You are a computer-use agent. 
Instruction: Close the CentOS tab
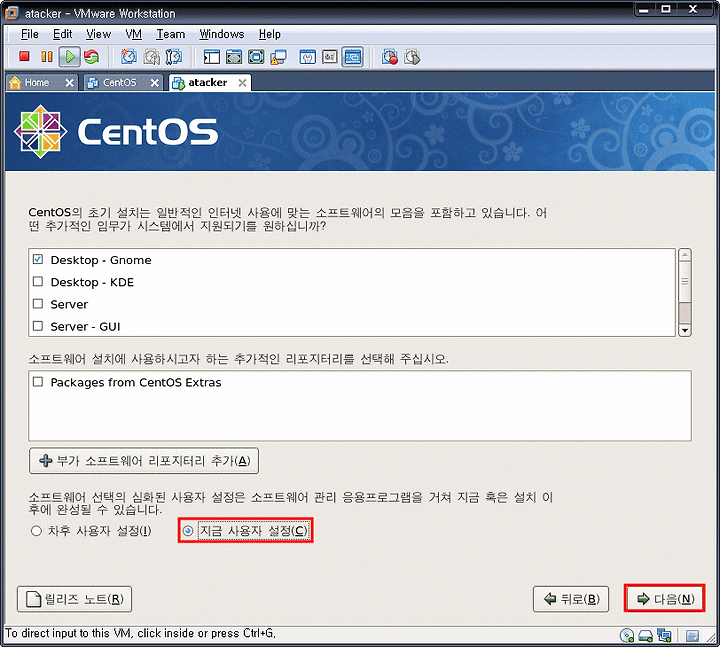coord(155,83)
